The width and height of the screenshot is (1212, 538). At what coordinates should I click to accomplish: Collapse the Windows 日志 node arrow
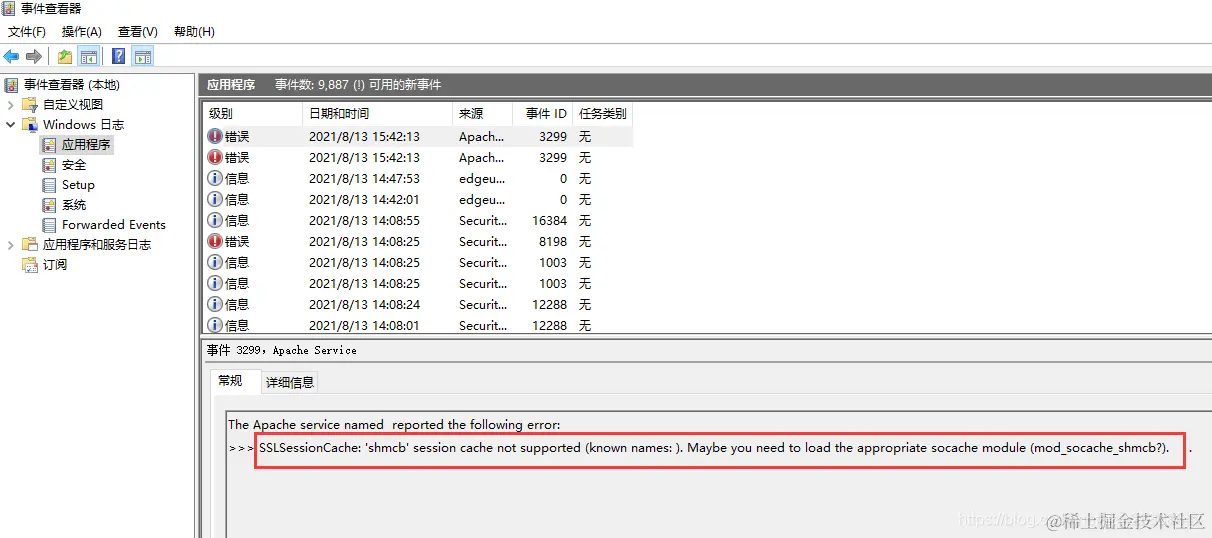point(11,125)
